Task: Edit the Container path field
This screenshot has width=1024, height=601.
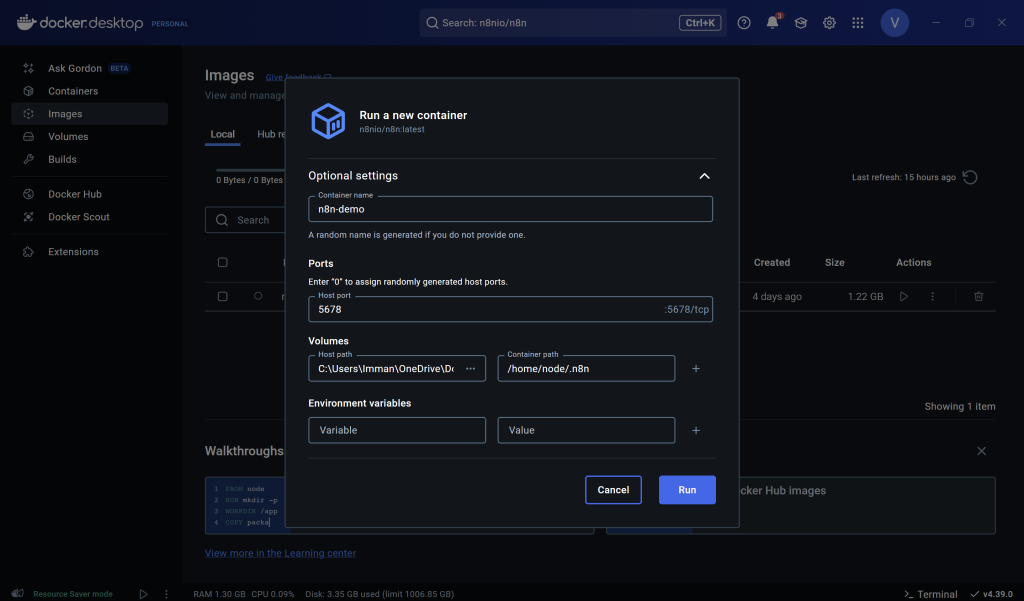Action: [586, 368]
